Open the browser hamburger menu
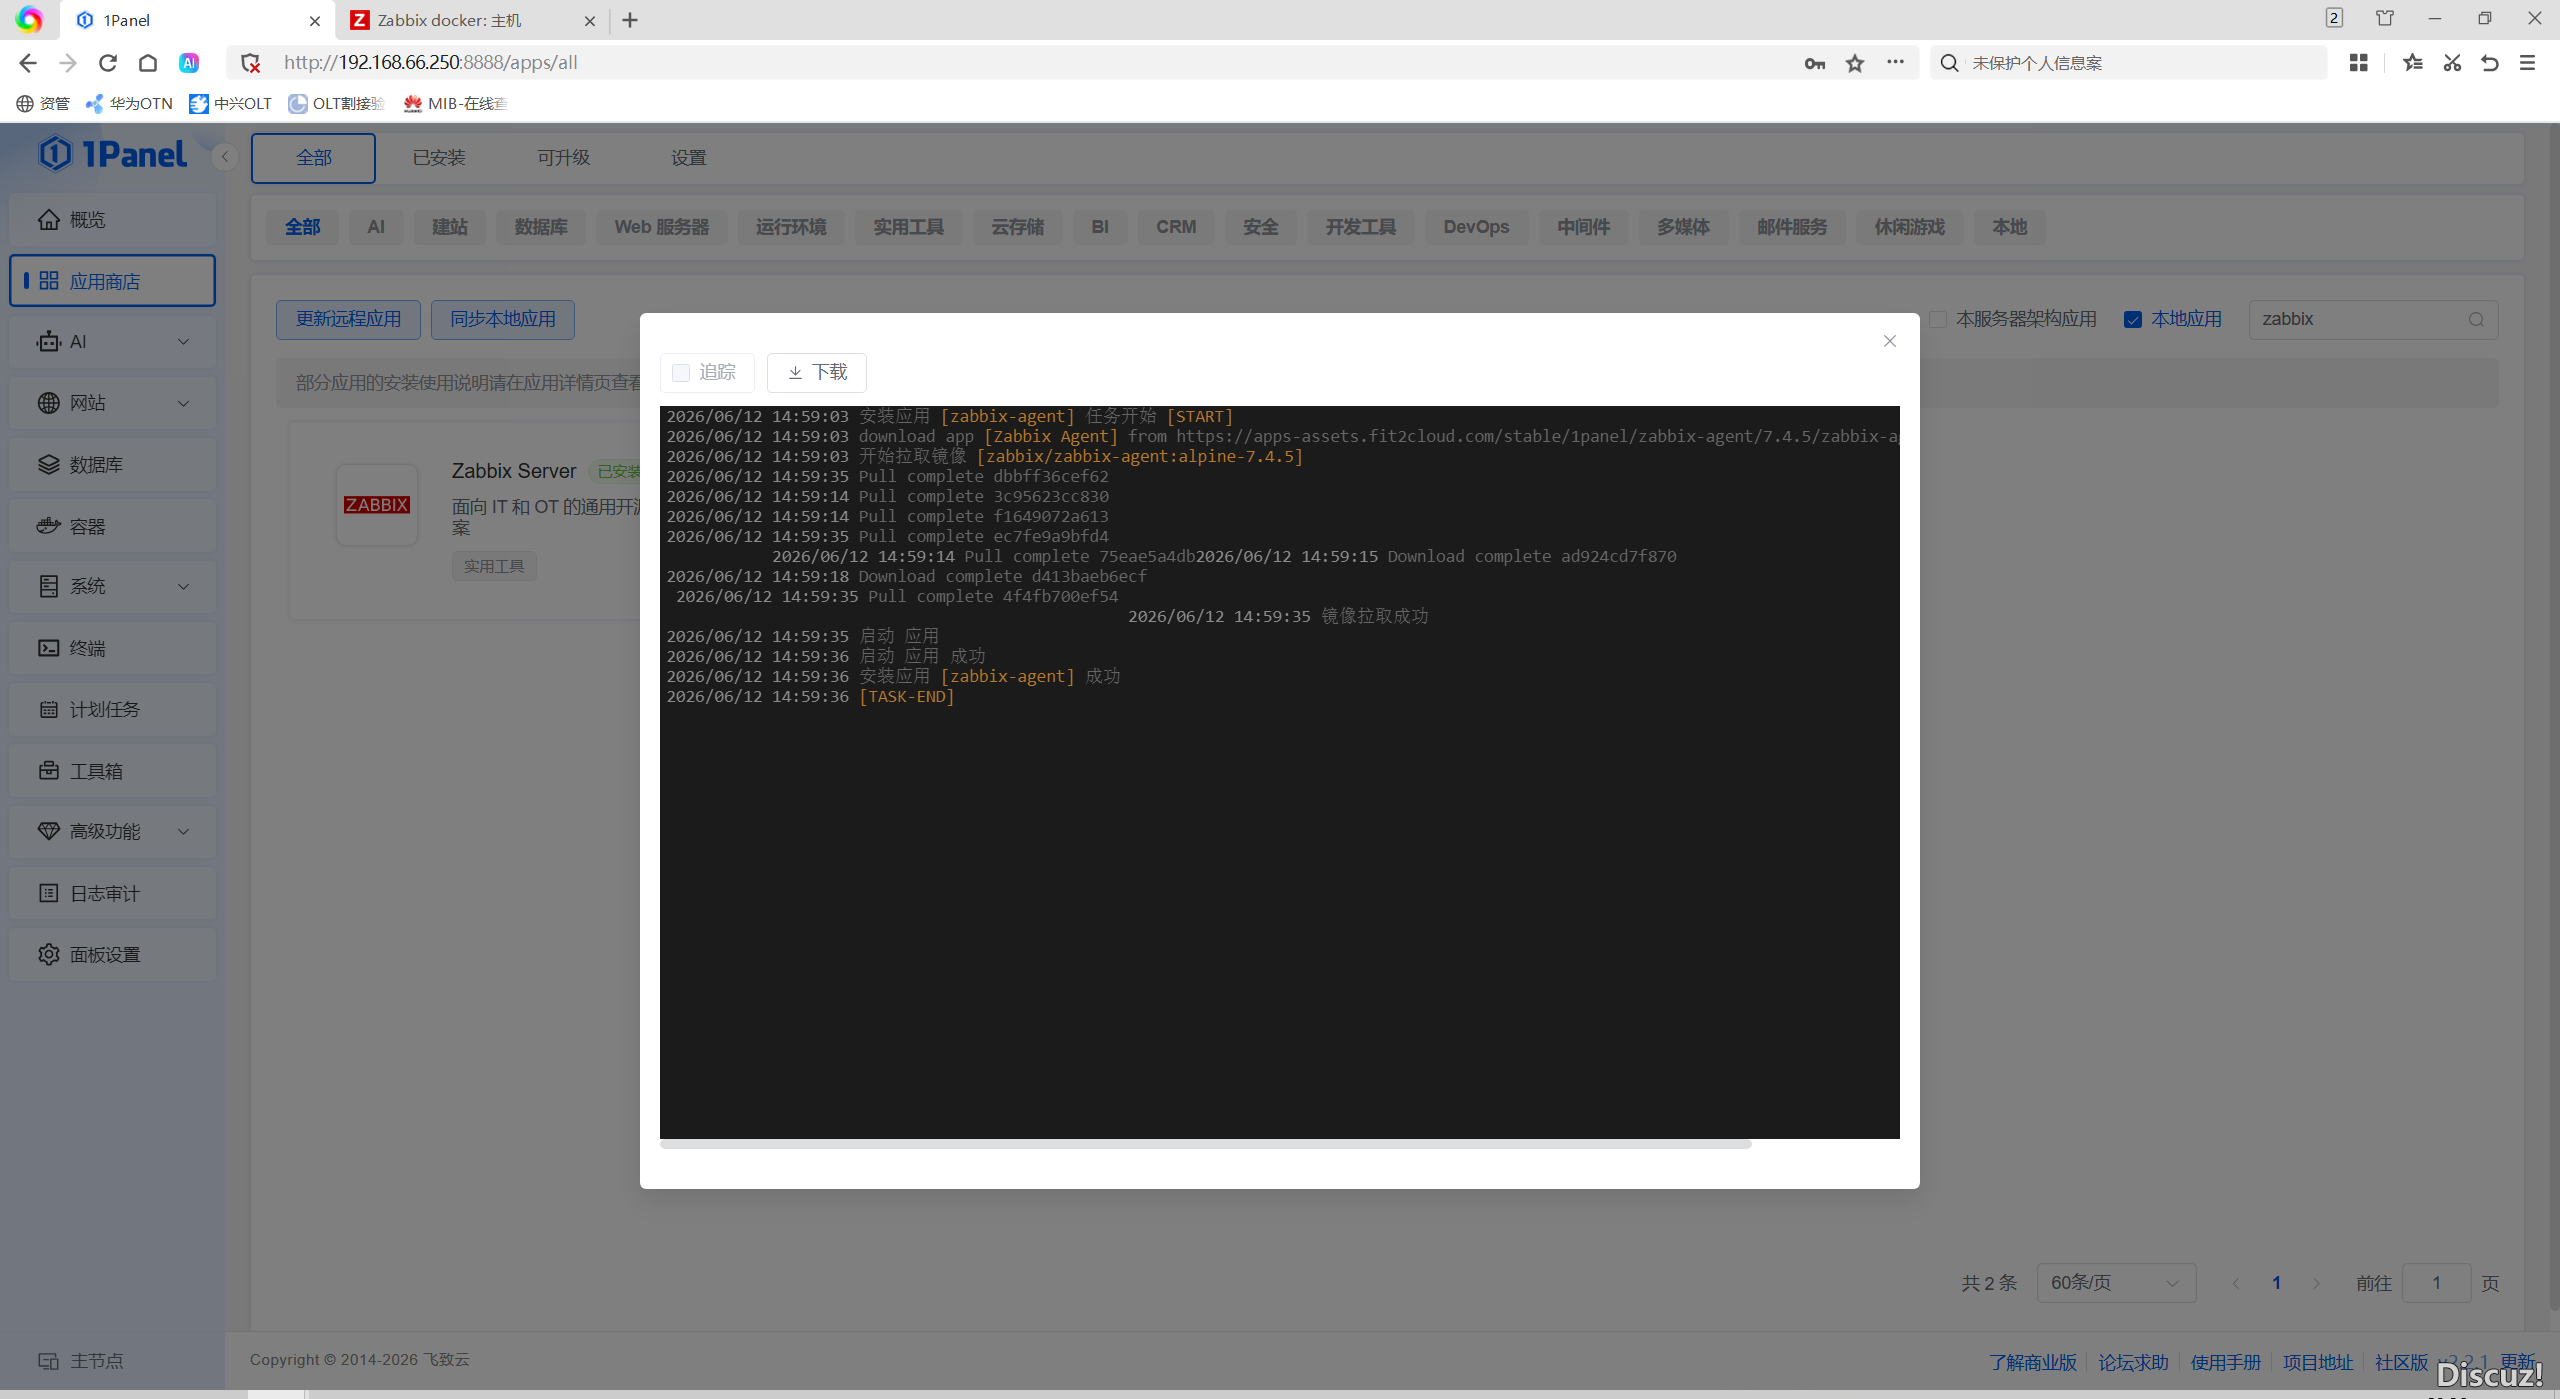 coord(2527,63)
